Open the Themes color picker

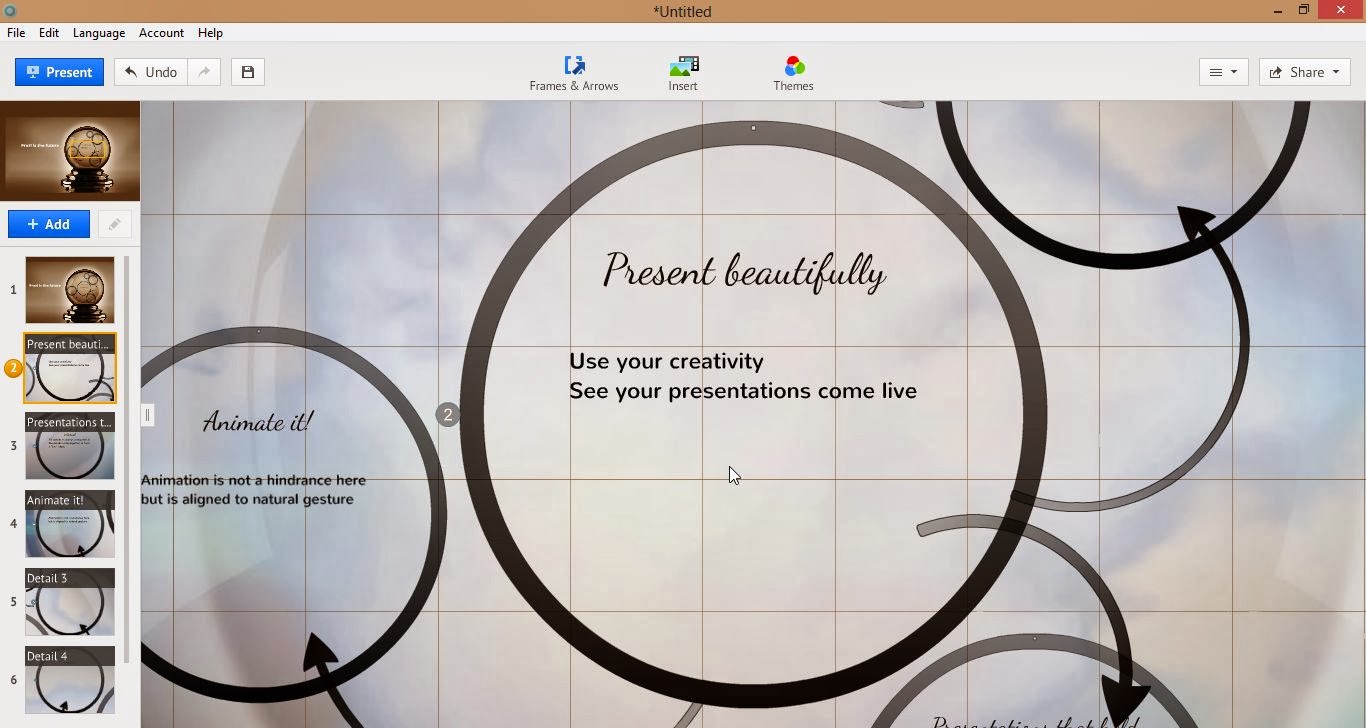coord(793,73)
